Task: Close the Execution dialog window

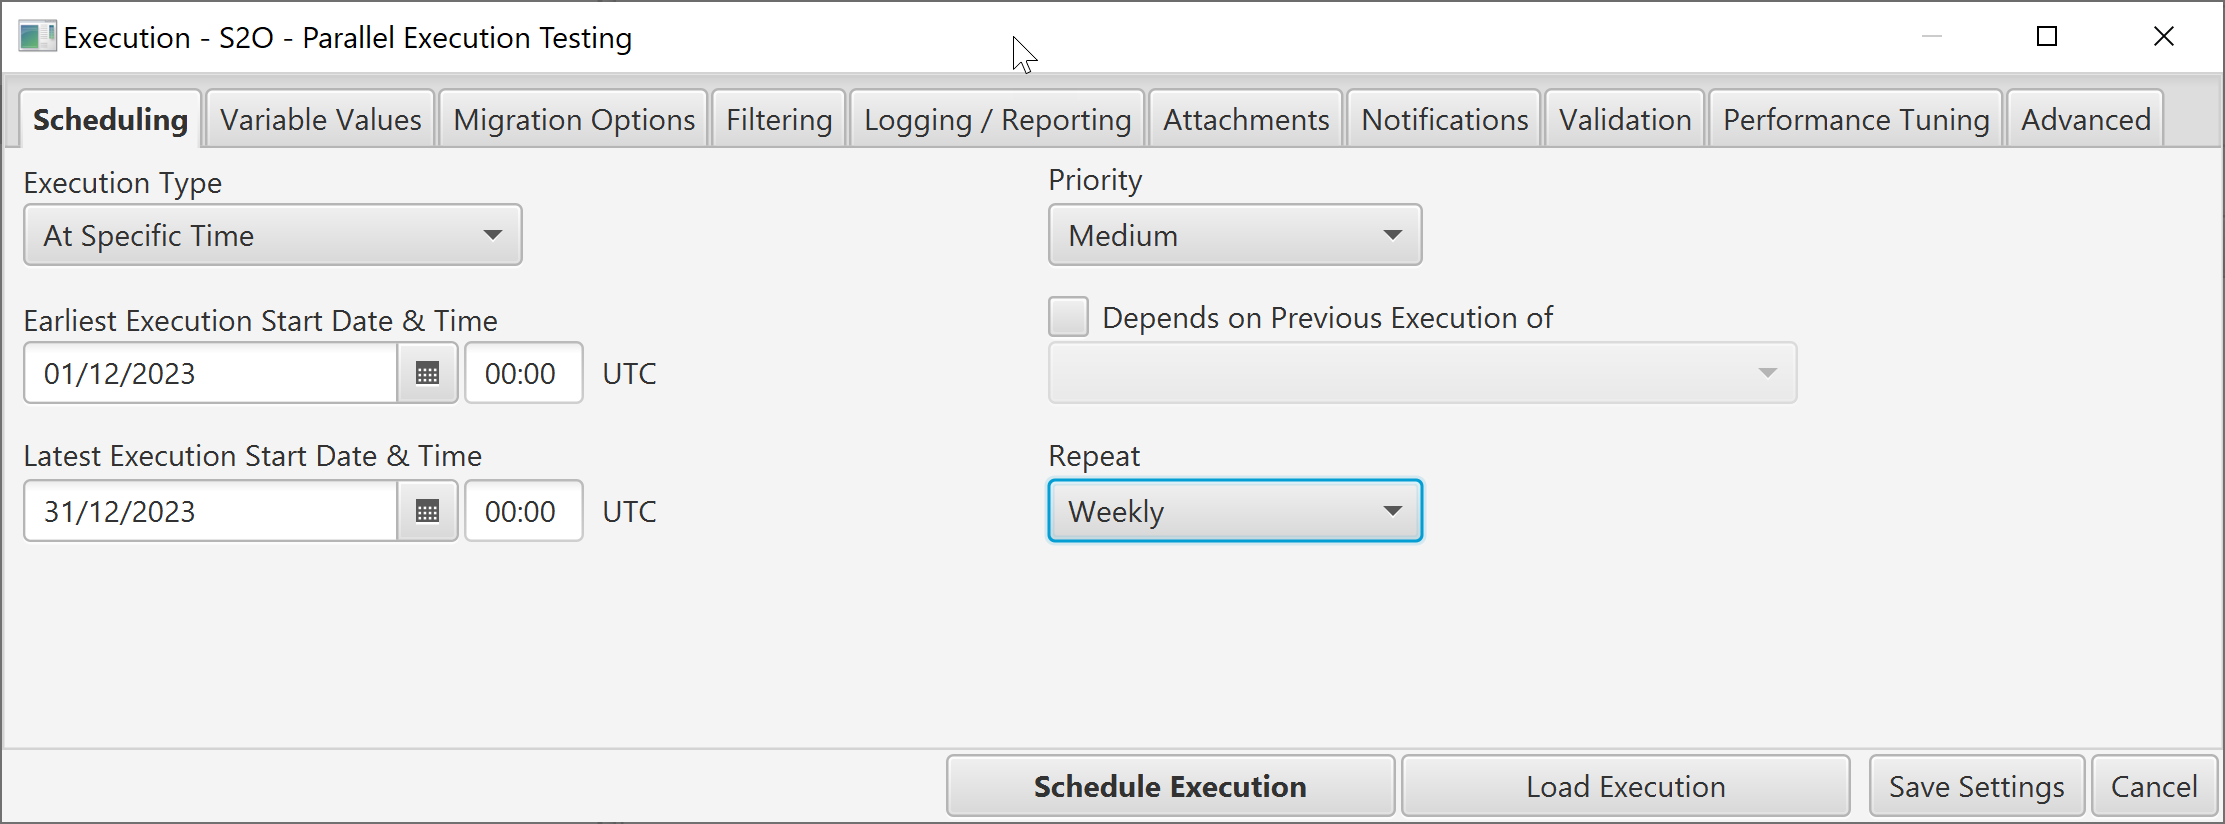Action: pos(2164,37)
